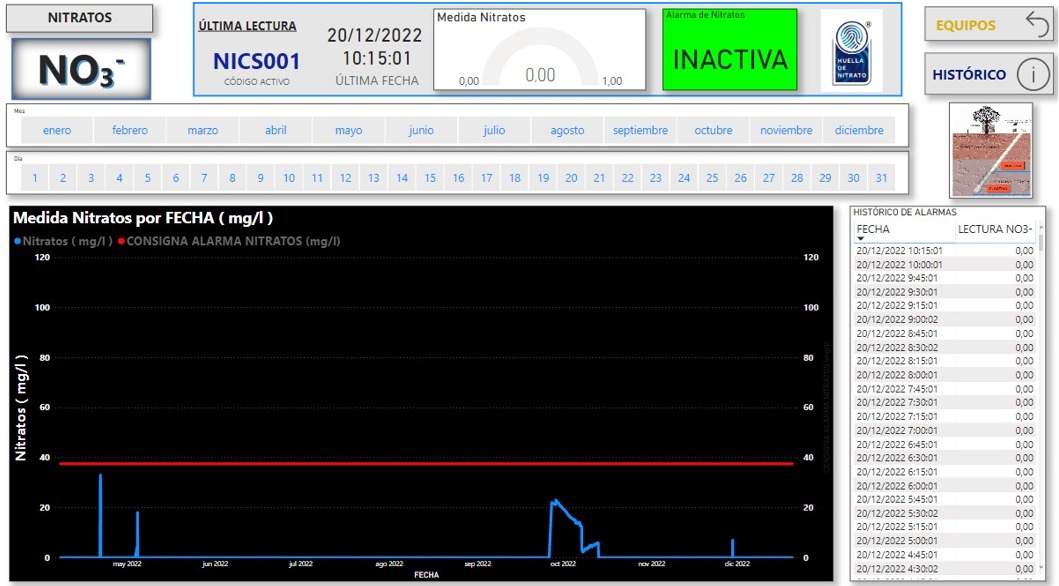Select day 31 in day slicer

coord(881,178)
